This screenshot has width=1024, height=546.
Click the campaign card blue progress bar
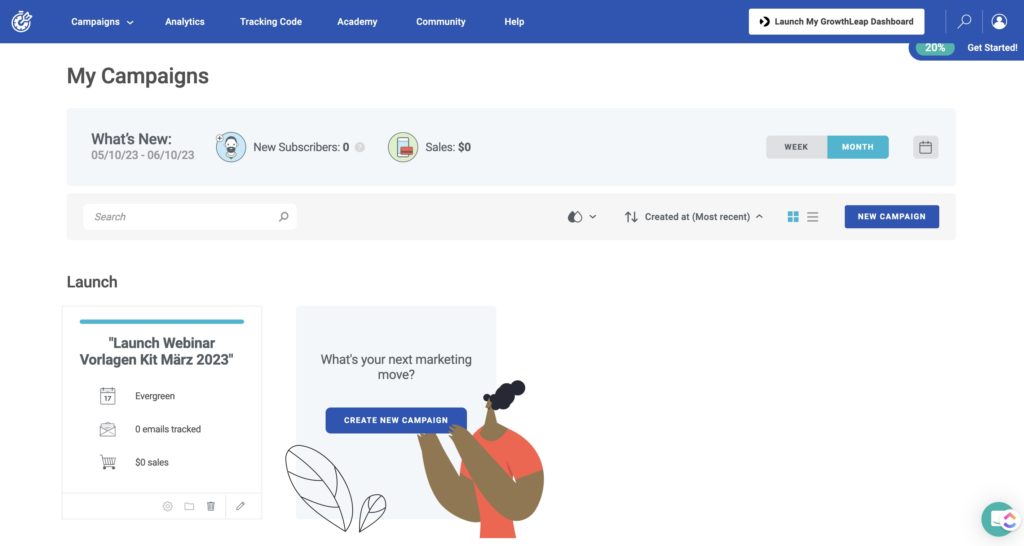pyautogui.click(x=161, y=321)
